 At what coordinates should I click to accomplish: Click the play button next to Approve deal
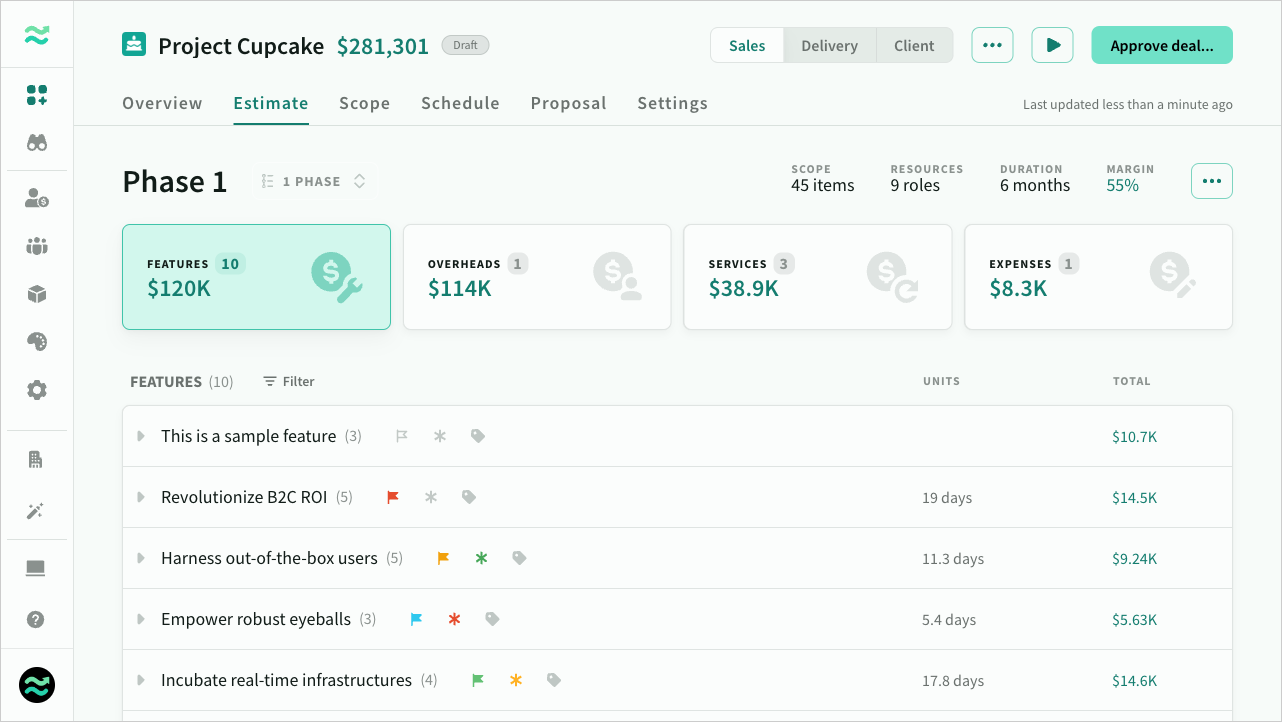[1052, 45]
